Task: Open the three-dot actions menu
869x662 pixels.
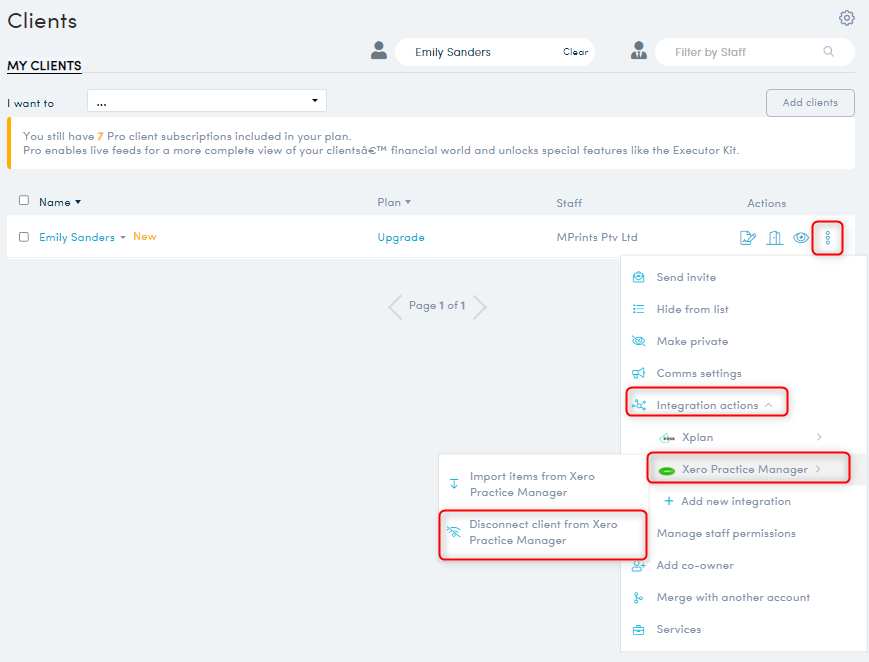Action: (827, 237)
